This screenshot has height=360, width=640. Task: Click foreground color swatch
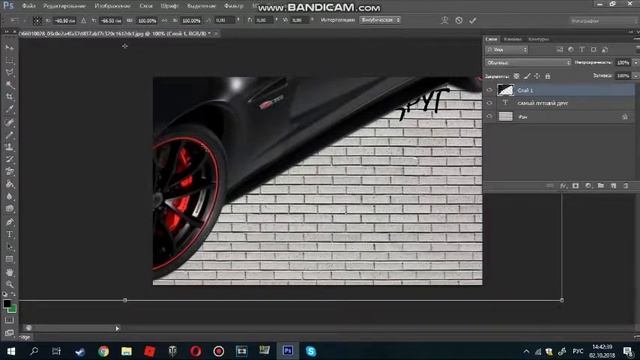7,304
